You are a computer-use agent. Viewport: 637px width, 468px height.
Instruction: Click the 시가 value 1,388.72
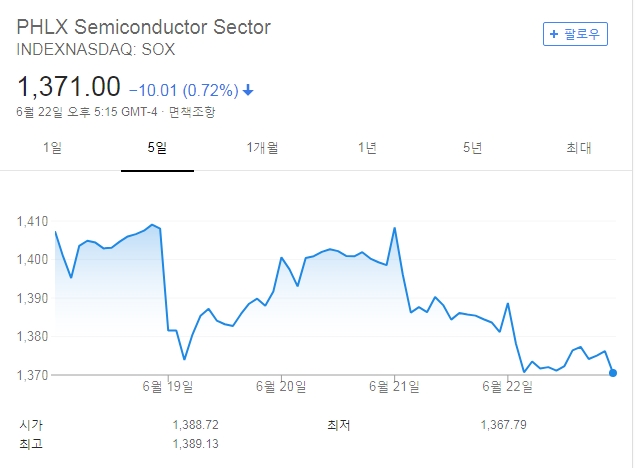coord(195,425)
